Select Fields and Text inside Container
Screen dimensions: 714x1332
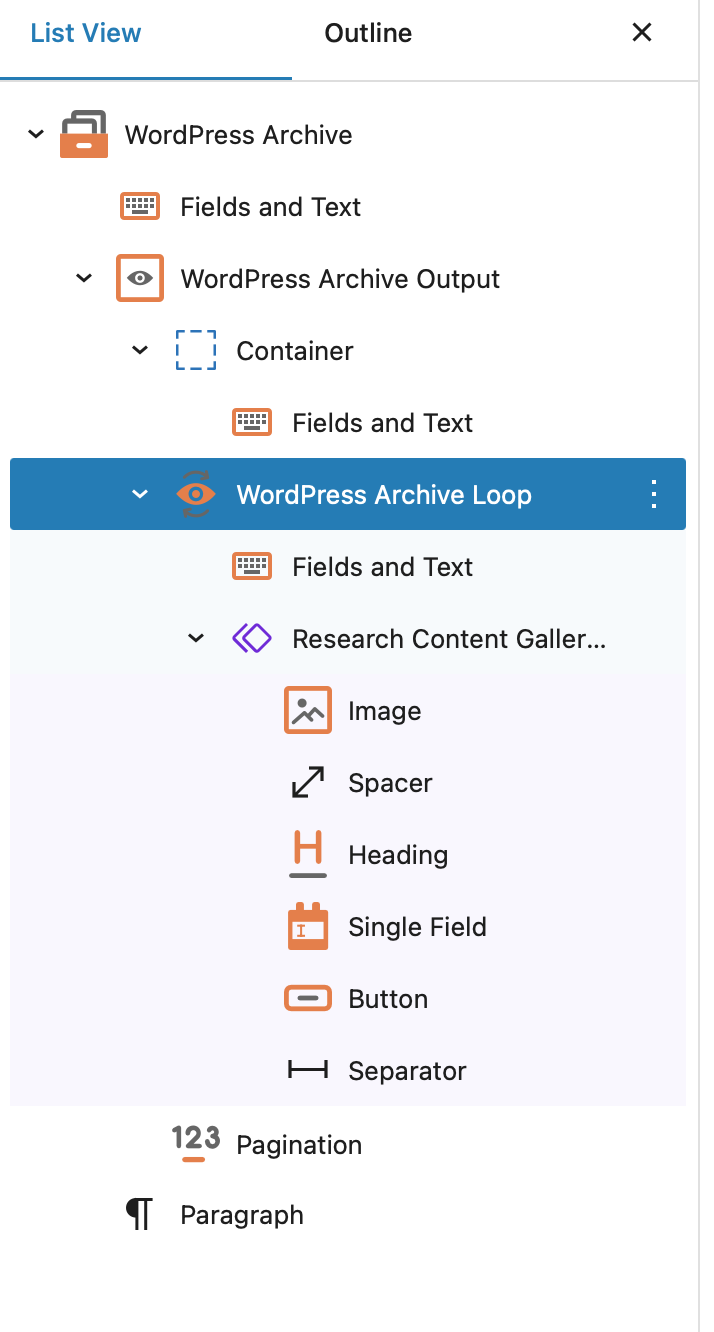pos(348,423)
